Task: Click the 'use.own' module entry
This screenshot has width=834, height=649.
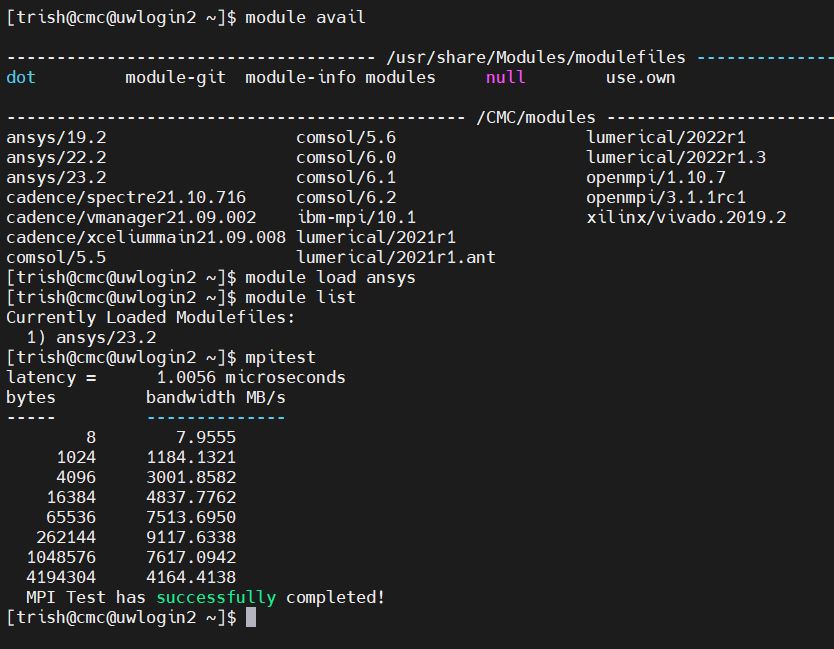Action: coord(640,77)
